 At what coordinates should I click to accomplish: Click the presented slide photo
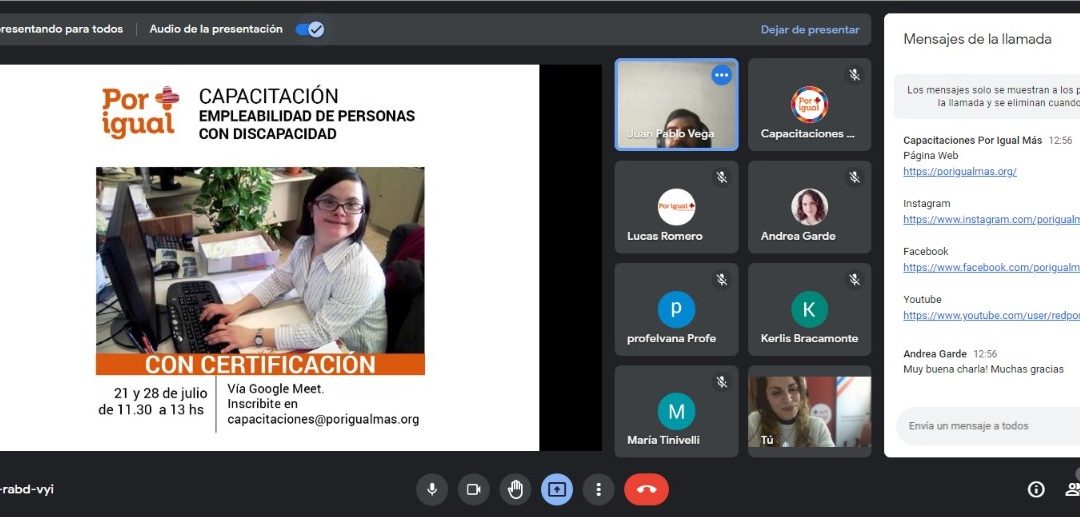(260, 260)
